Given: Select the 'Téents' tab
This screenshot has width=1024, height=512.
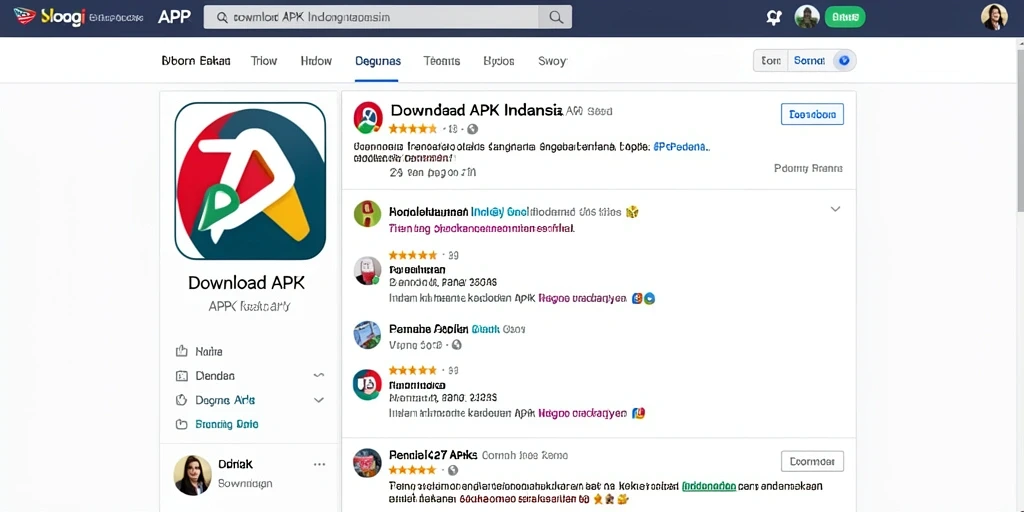Looking at the screenshot, I should (441, 61).
